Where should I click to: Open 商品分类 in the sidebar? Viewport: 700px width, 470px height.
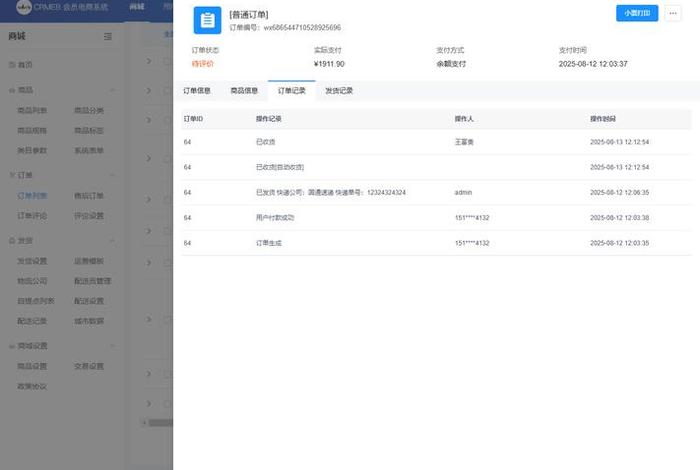[89, 111]
